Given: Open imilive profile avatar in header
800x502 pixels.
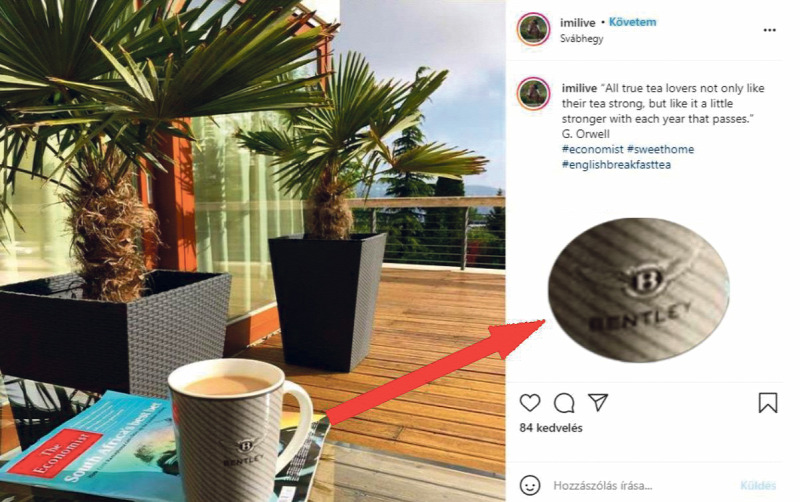Looking at the screenshot, I should pos(533,29).
